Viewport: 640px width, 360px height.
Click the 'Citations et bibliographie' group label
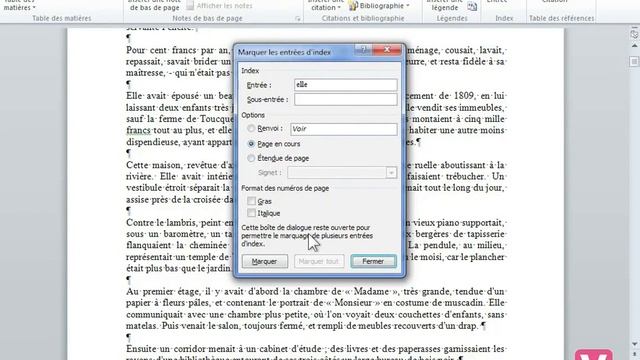[x=363, y=18]
